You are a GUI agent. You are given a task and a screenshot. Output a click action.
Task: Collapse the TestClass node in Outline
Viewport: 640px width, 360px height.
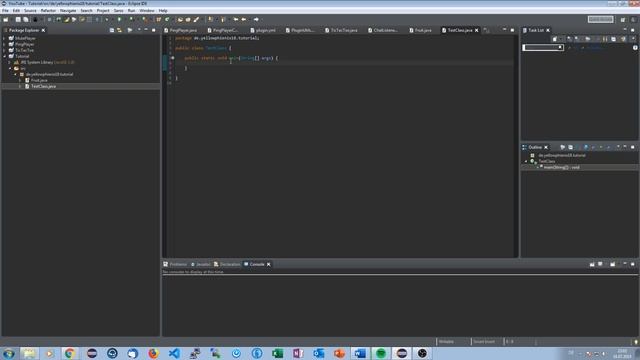527,162
